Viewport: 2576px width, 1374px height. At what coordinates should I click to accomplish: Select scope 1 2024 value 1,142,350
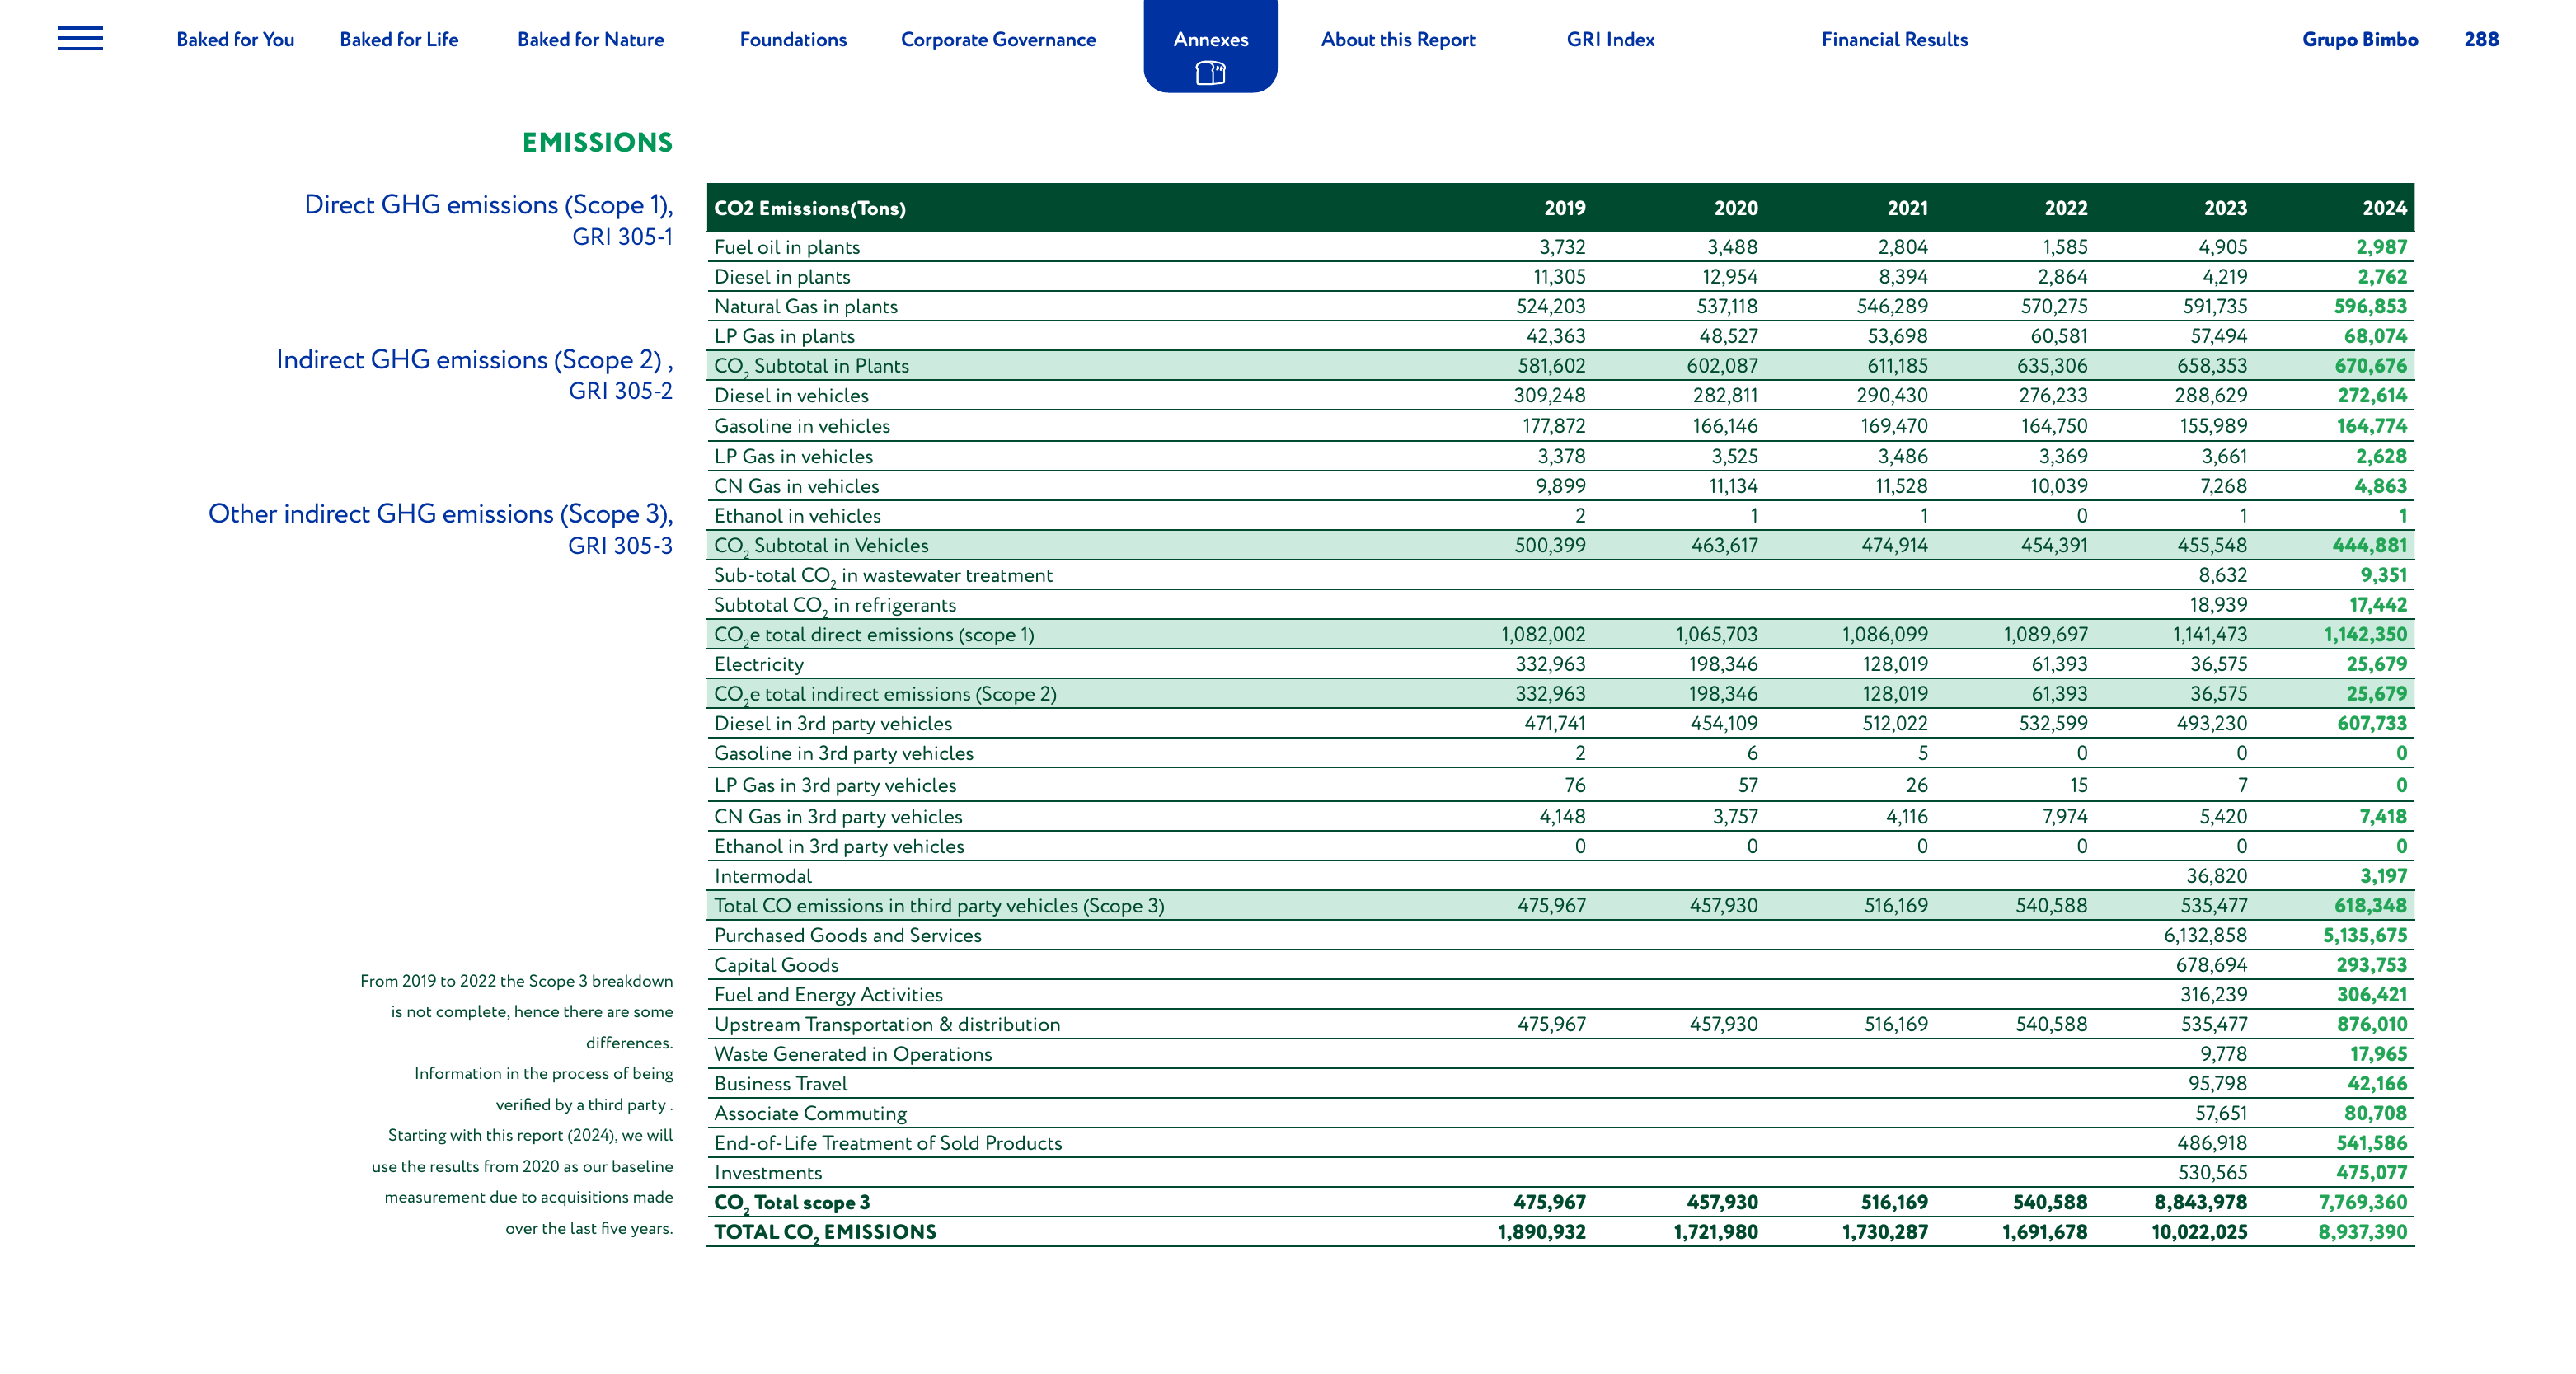[2365, 635]
